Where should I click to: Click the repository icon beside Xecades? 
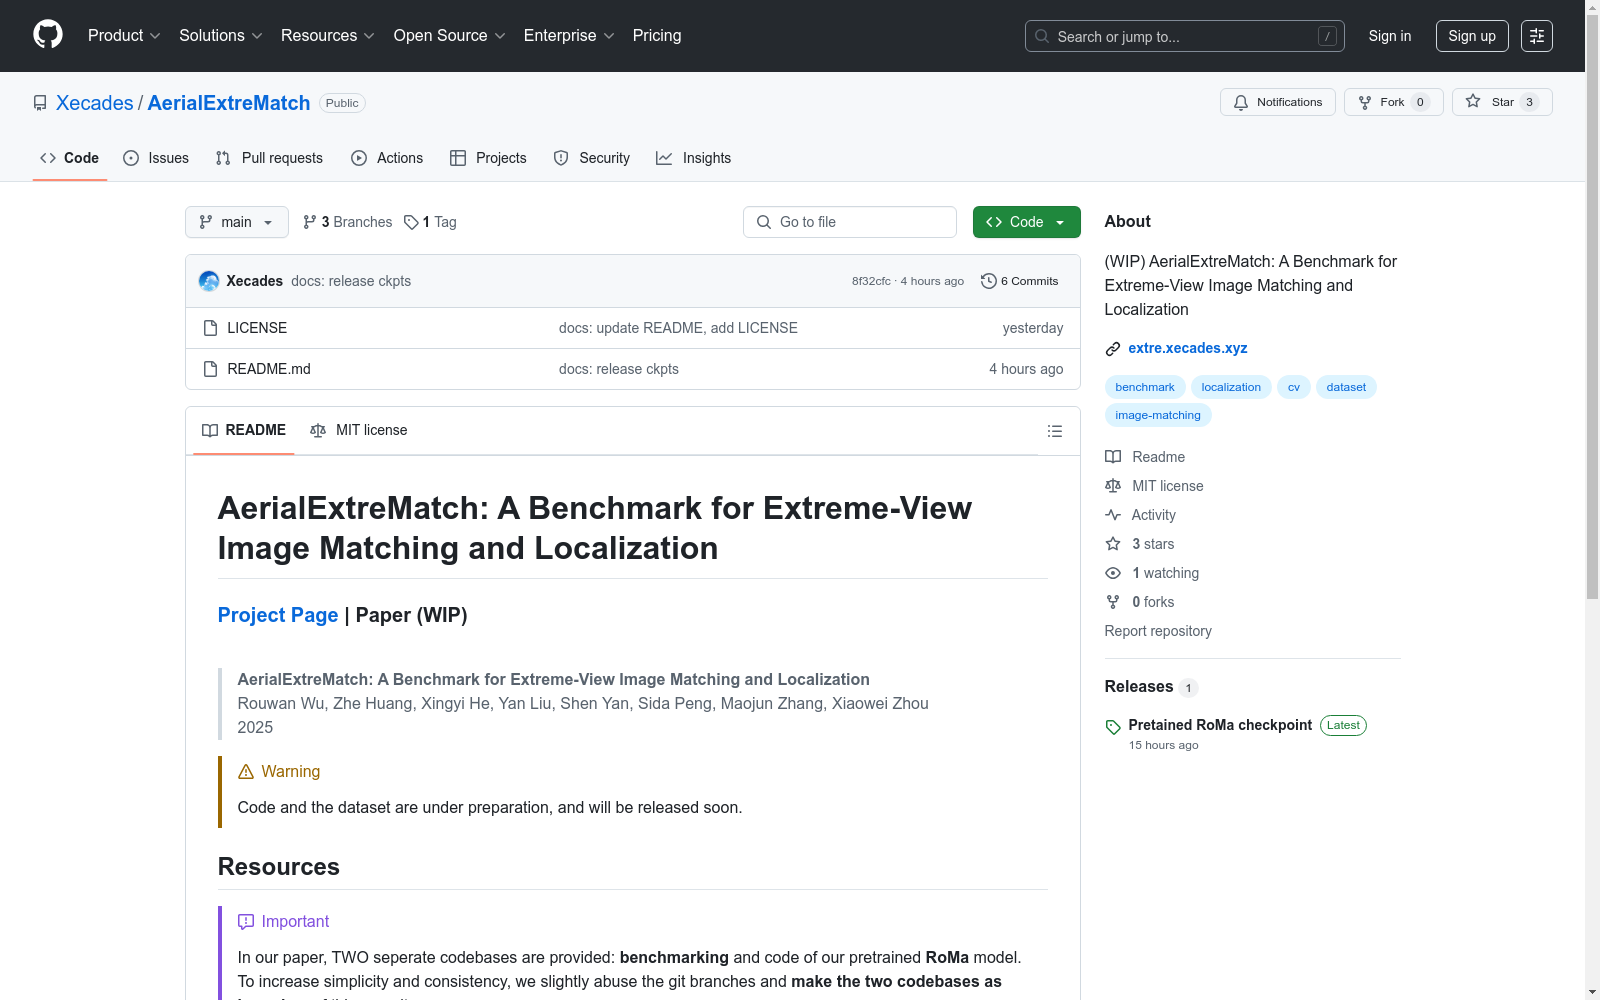[x=40, y=103]
